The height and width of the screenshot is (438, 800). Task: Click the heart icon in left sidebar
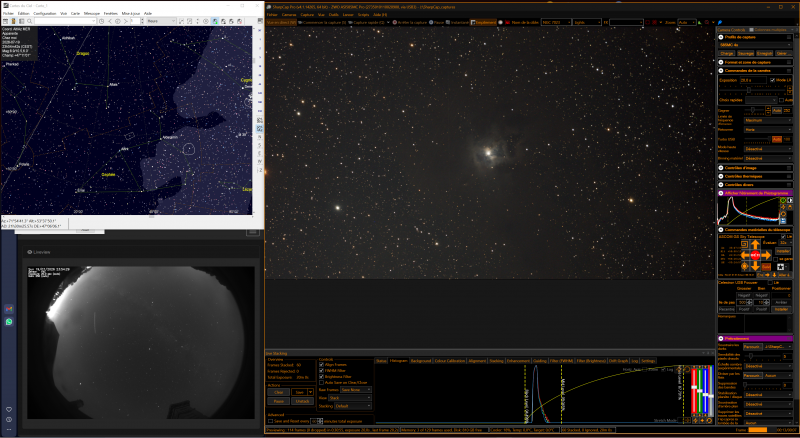pos(9,409)
